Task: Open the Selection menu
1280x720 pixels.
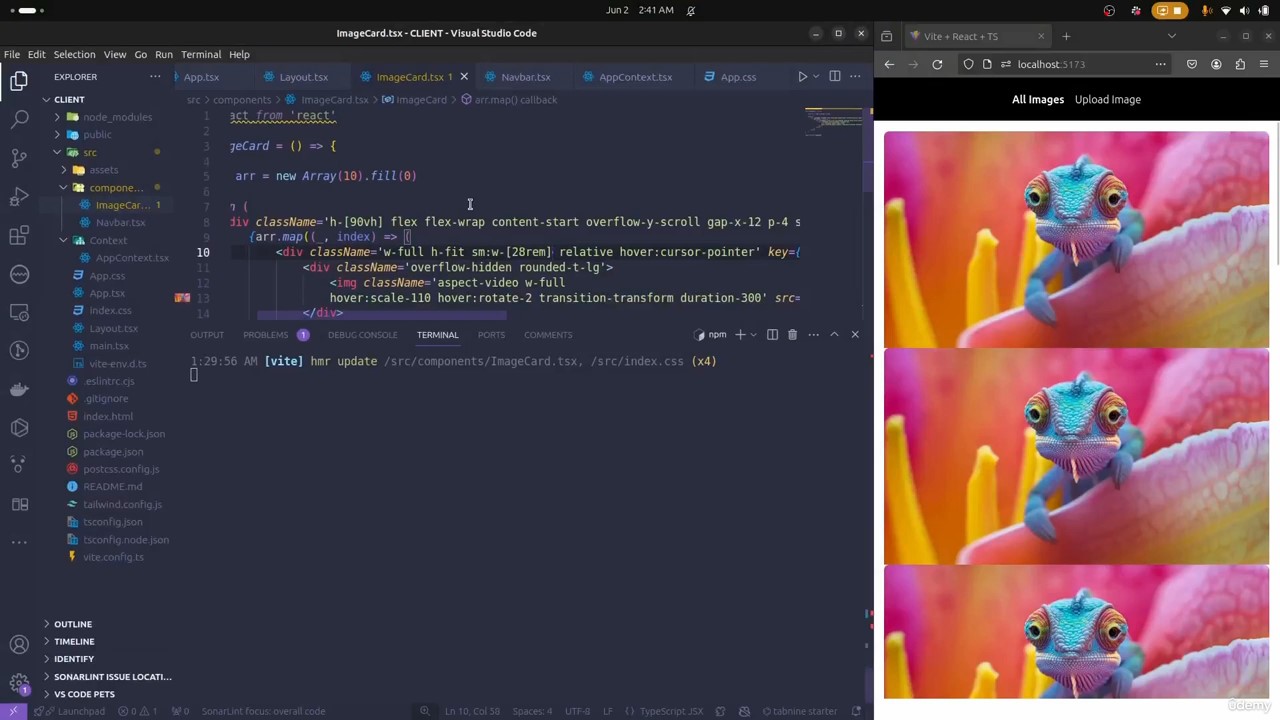Action: pos(74,55)
